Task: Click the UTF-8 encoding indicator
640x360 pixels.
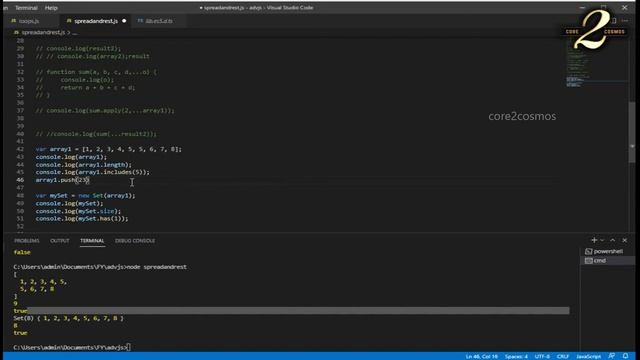Action: 542,356
